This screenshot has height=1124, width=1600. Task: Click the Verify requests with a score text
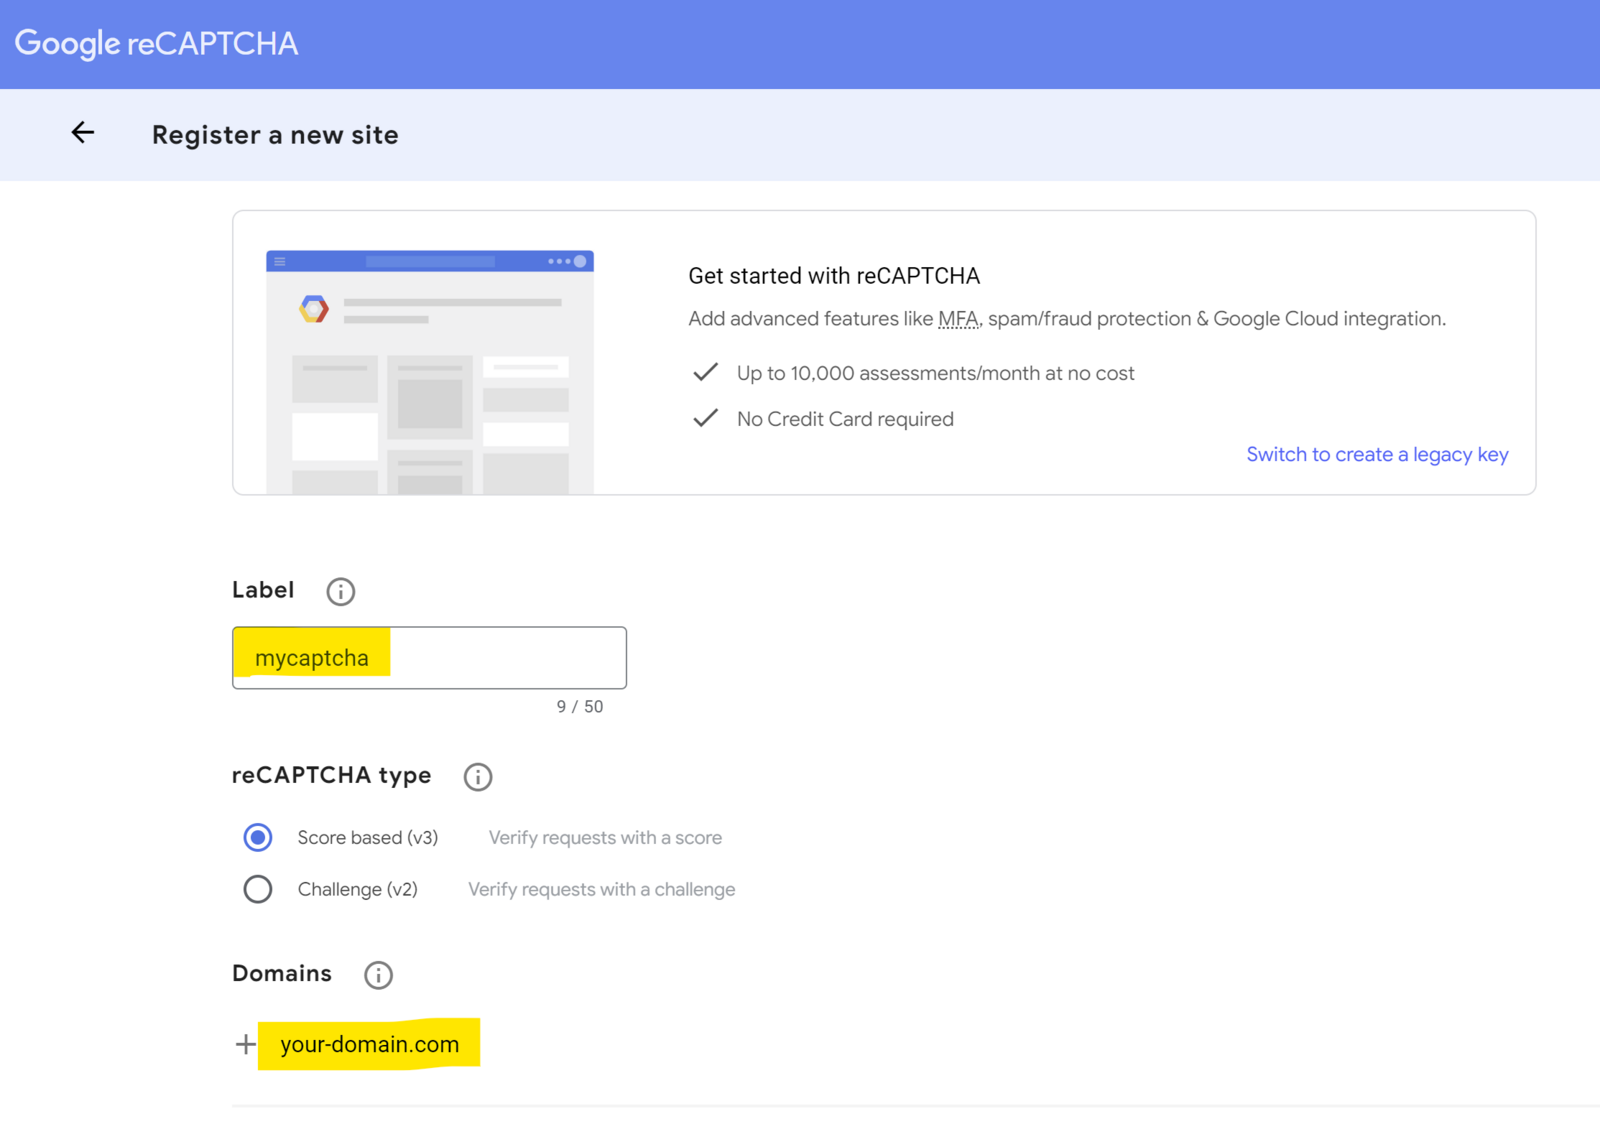(x=605, y=838)
